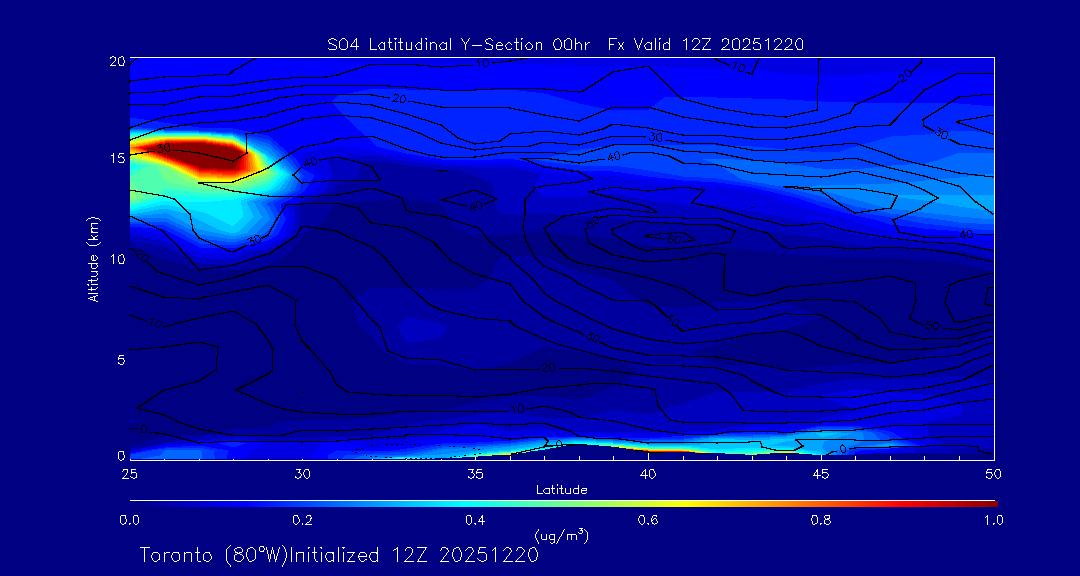Click altitude axis tick label 15

117,158
